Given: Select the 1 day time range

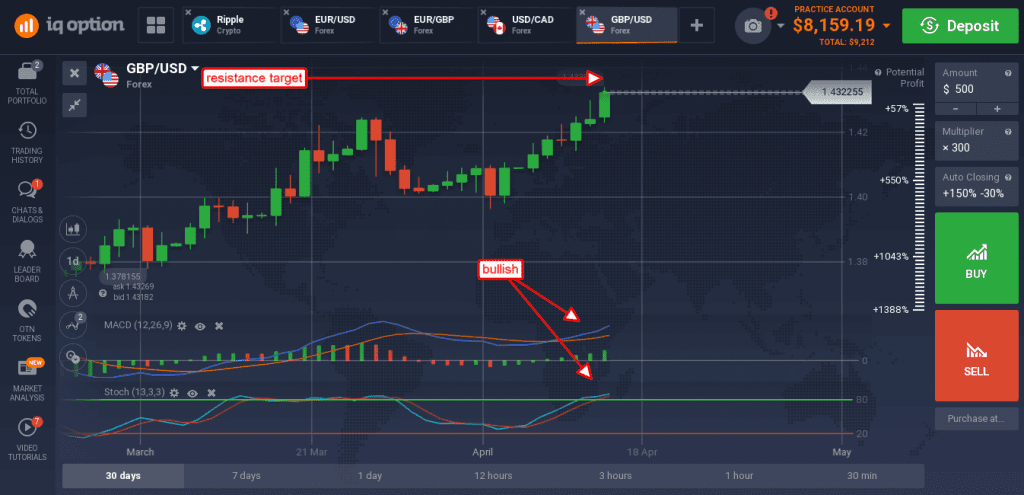Looking at the screenshot, I should [x=370, y=475].
